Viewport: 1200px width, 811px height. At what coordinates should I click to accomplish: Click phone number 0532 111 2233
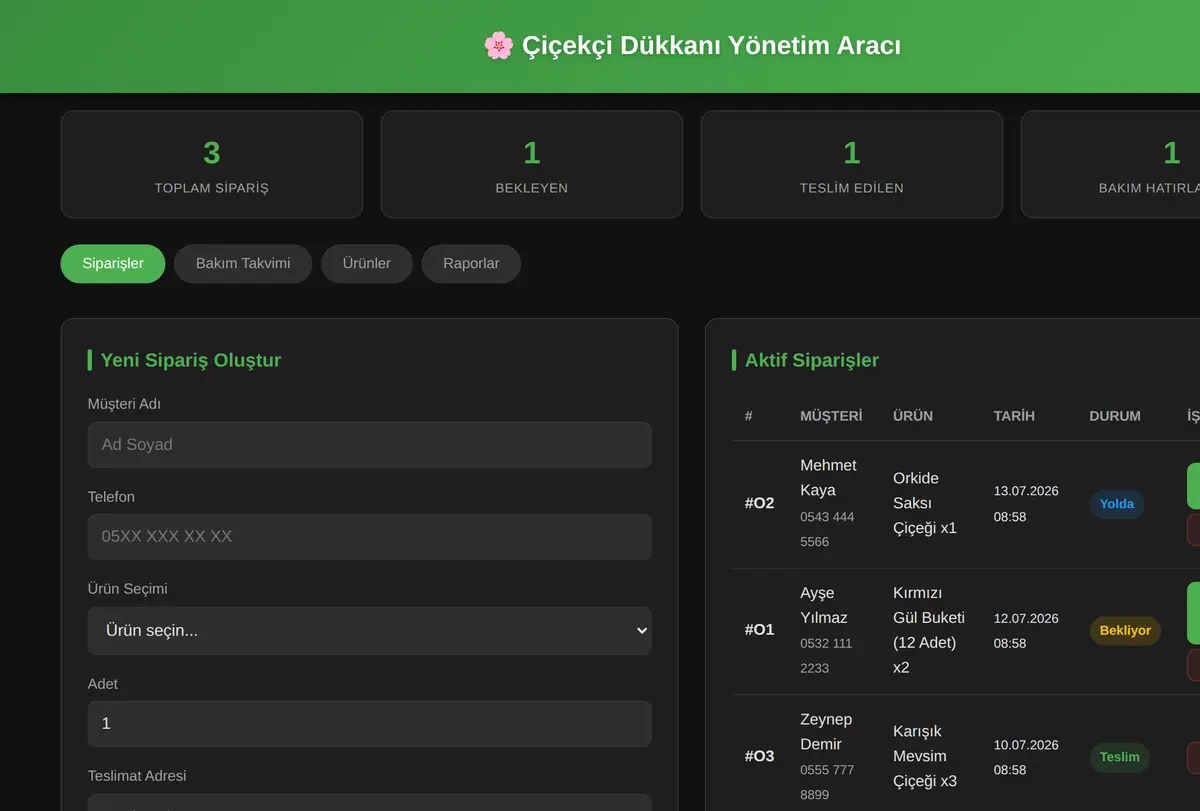(826, 656)
